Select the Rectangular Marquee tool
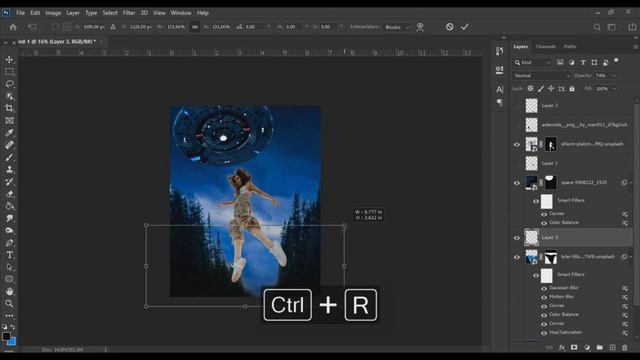The height and width of the screenshot is (360, 640). pyautogui.click(x=9, y=72)
